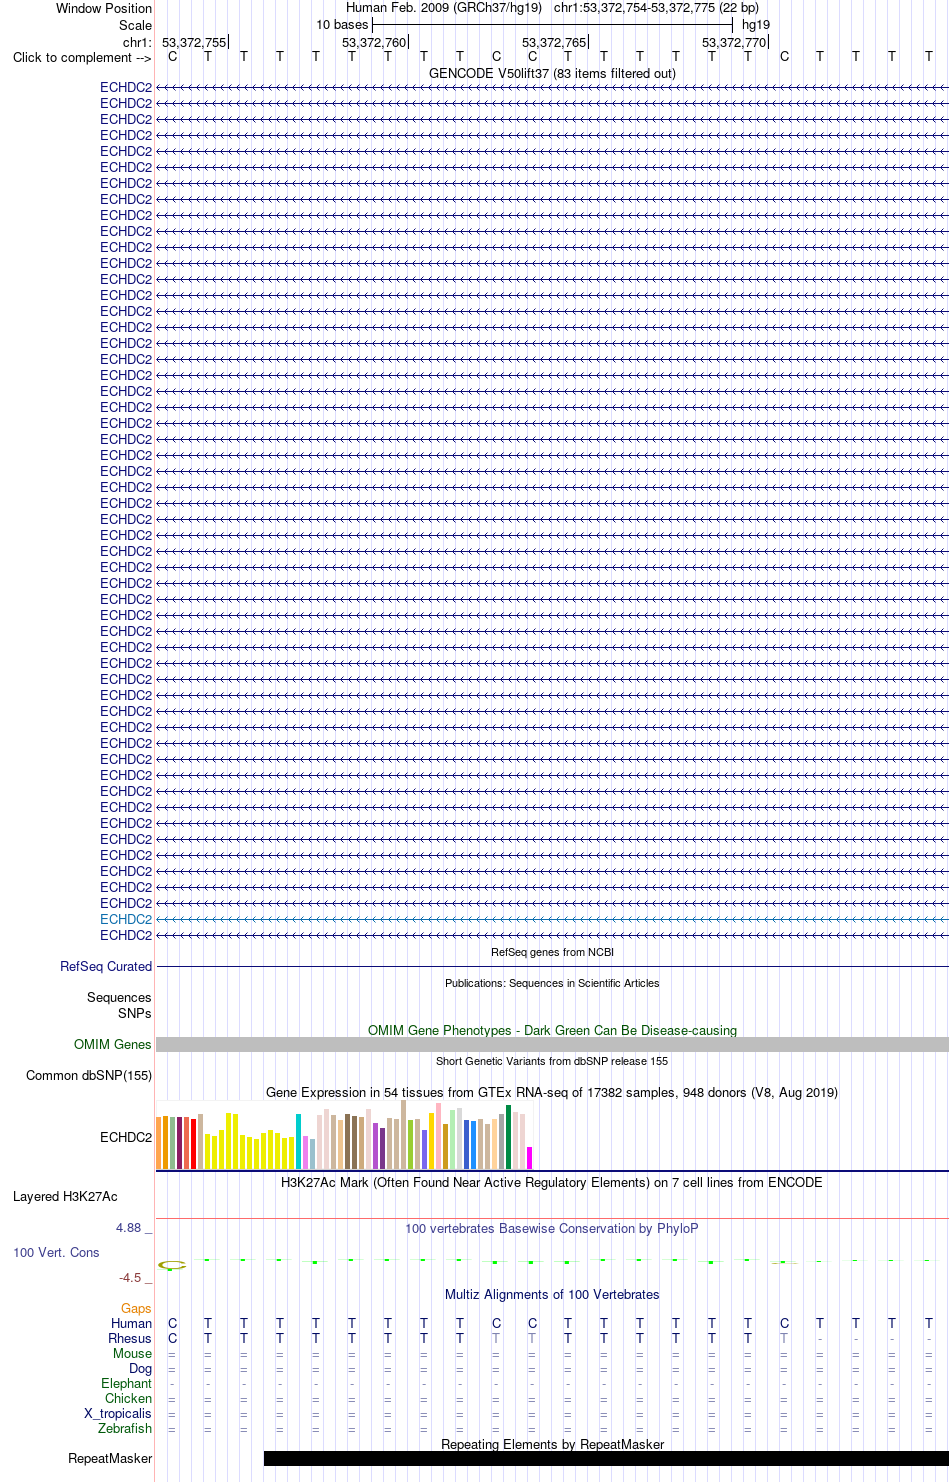This screenshot has width=950, height=1482.
Task: Click the black RepeatMasker element bar
Action: pos(606,1458)
